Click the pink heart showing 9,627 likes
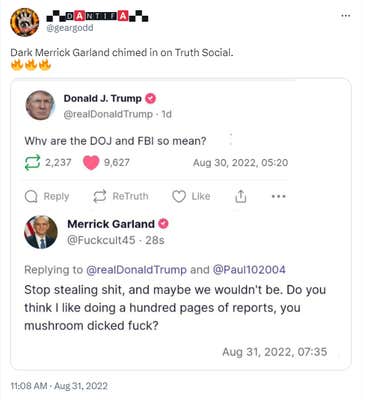Viewport: 366px width, 400px height. point(91,163)
